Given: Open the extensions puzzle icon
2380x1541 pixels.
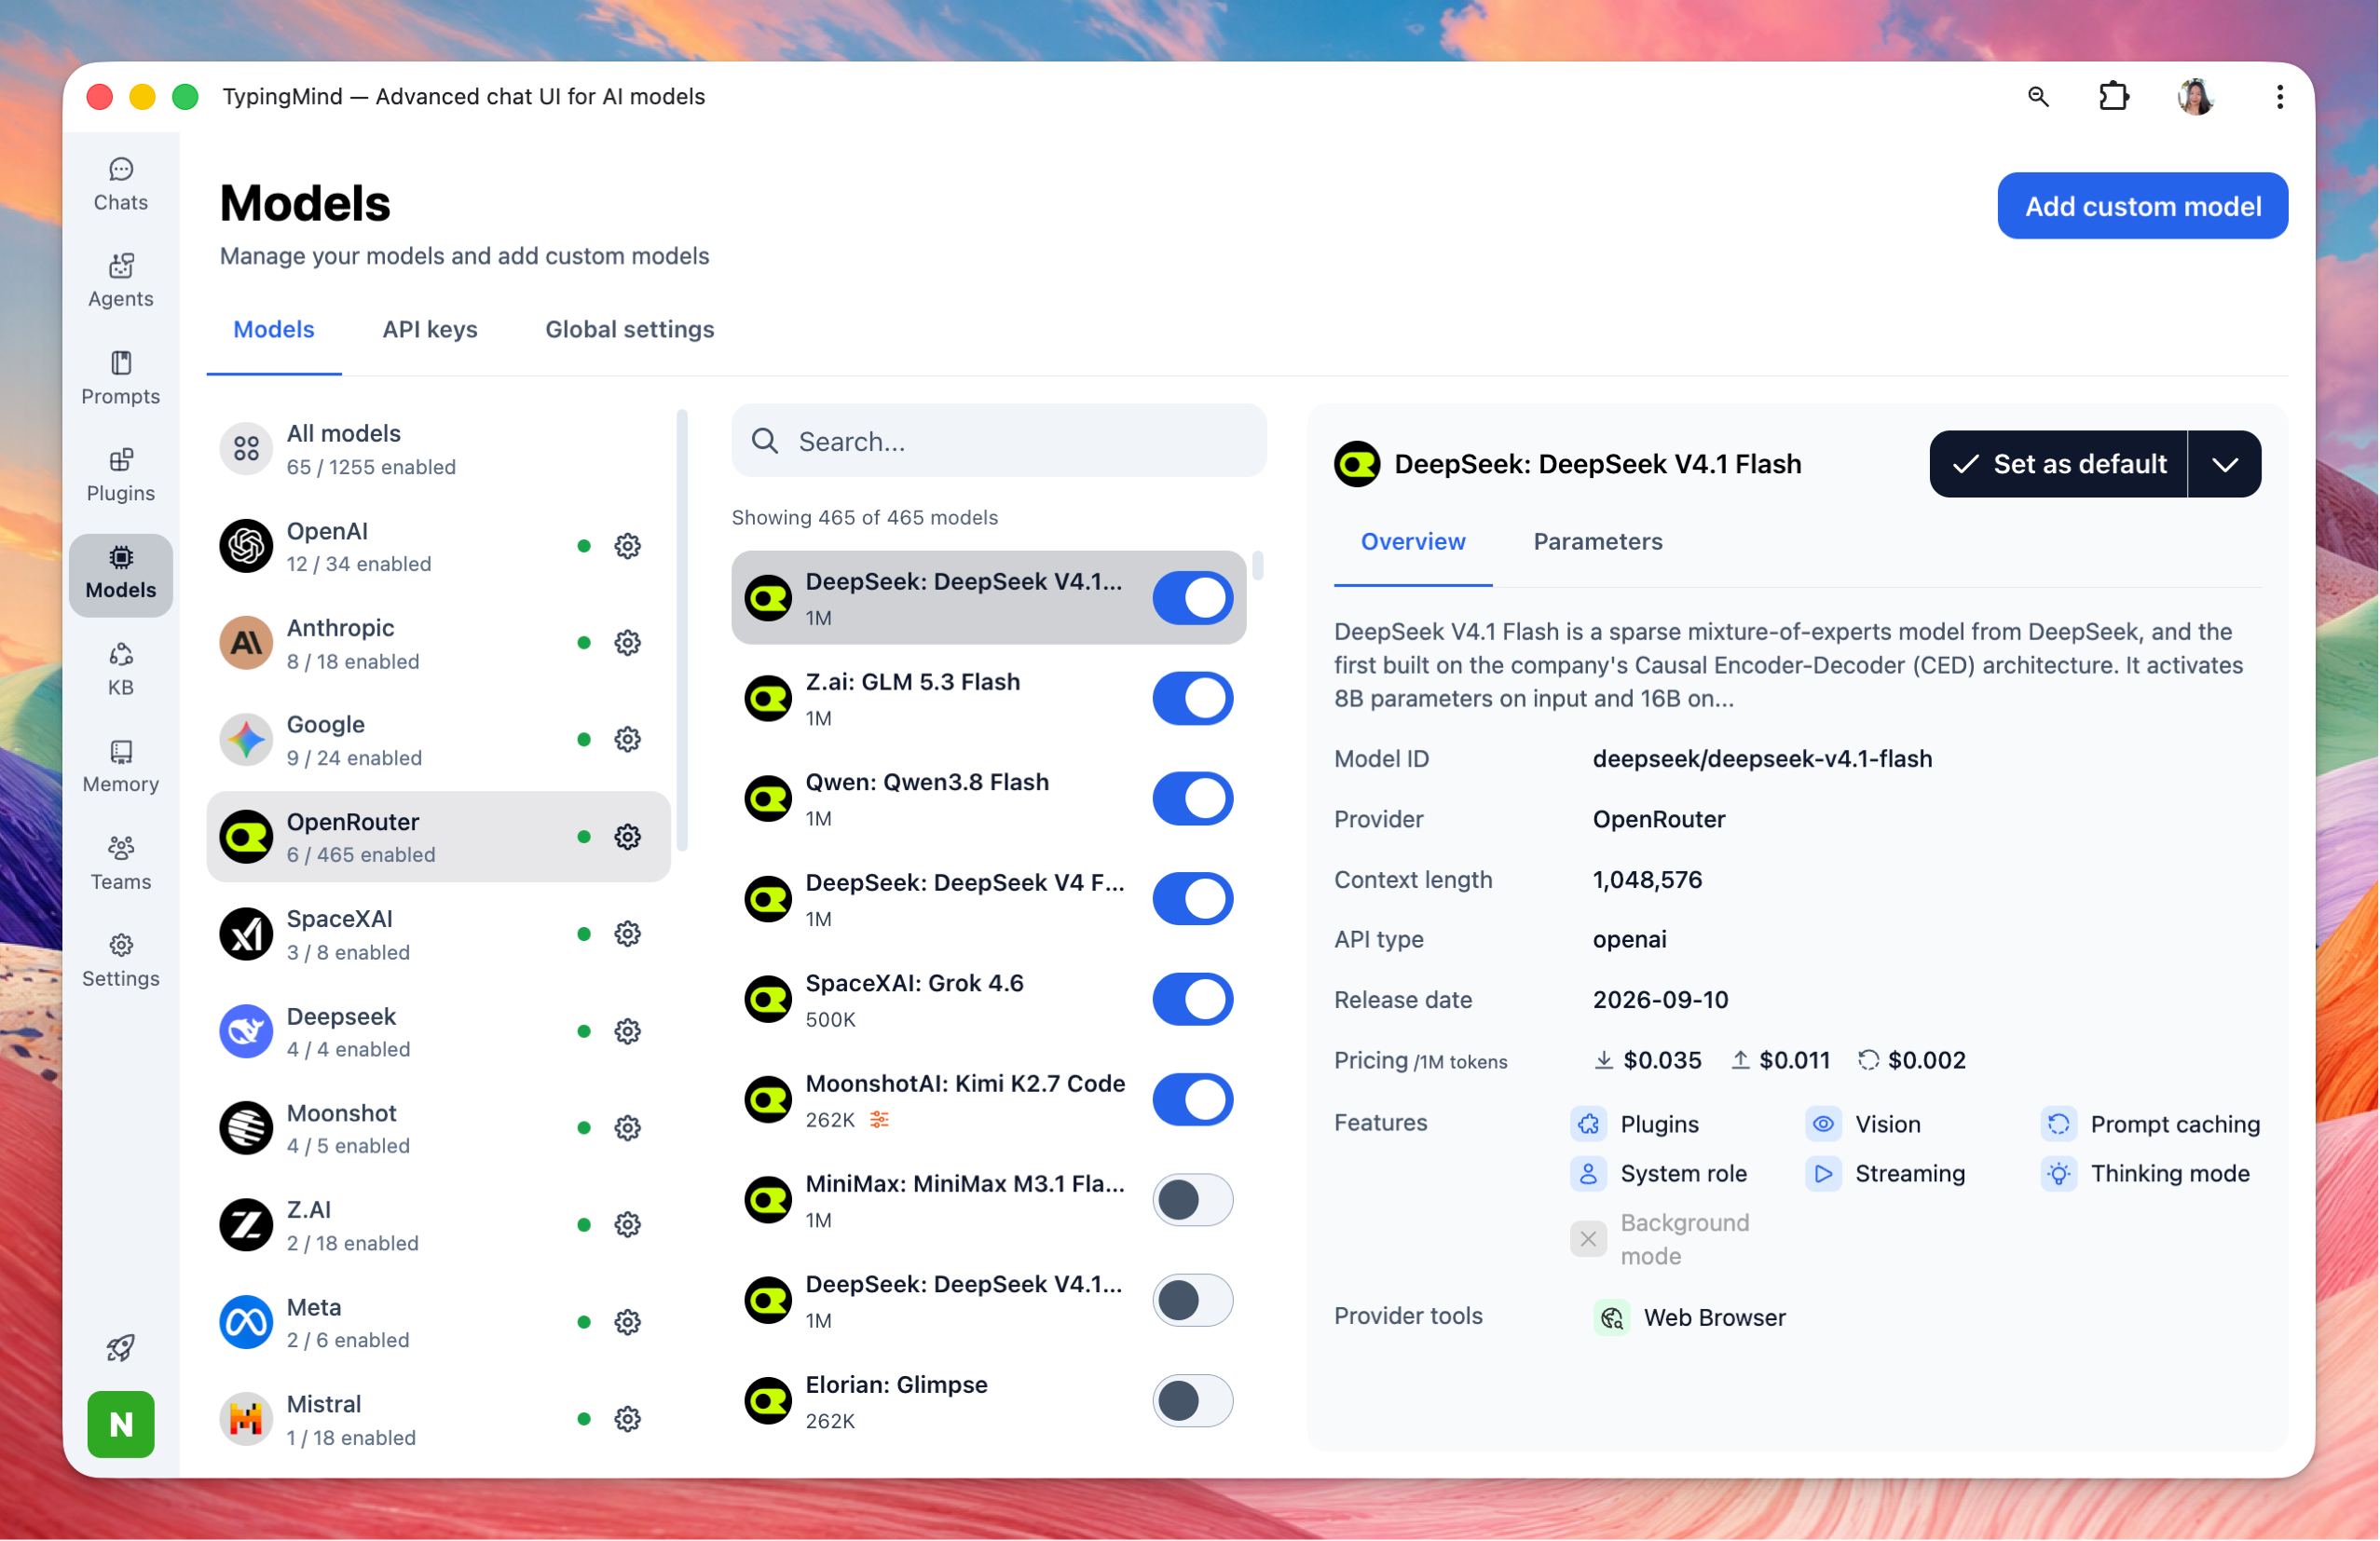Looking at the screenshot, I should point(2114,96).
